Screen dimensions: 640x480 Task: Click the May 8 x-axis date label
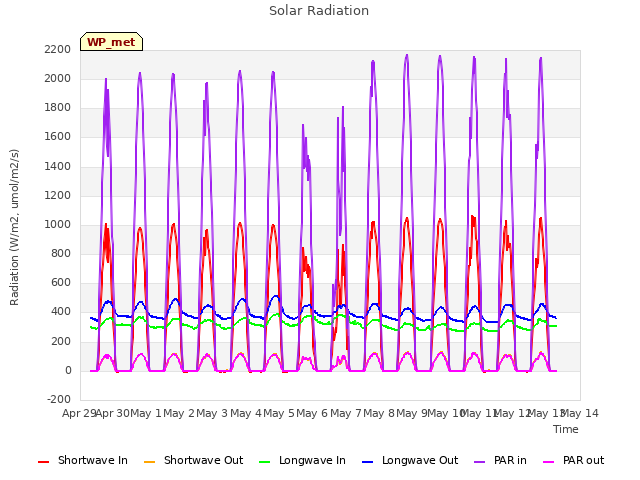pyautogui.click(x=379, y=413)
